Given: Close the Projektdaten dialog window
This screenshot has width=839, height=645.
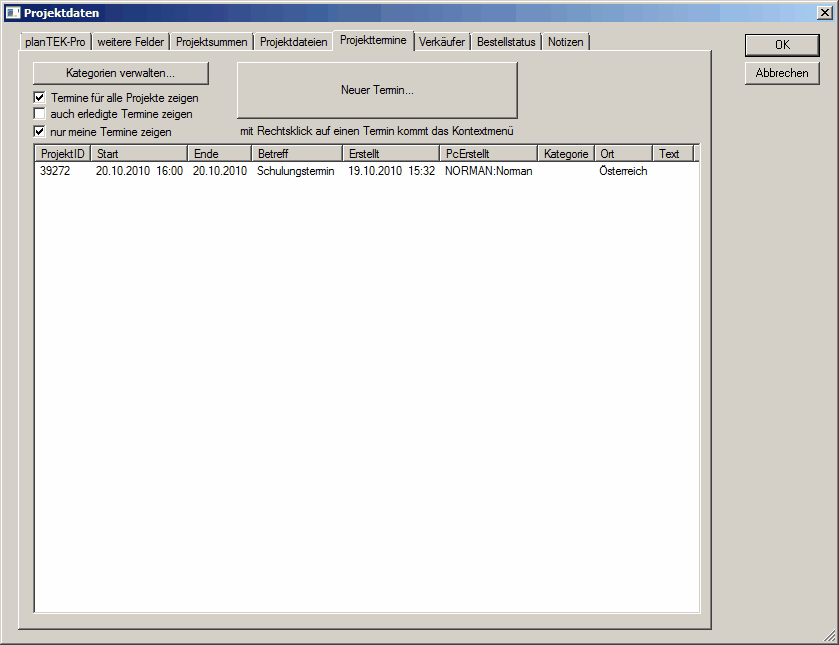Looking at the screenshot, I should coord(823,12).
